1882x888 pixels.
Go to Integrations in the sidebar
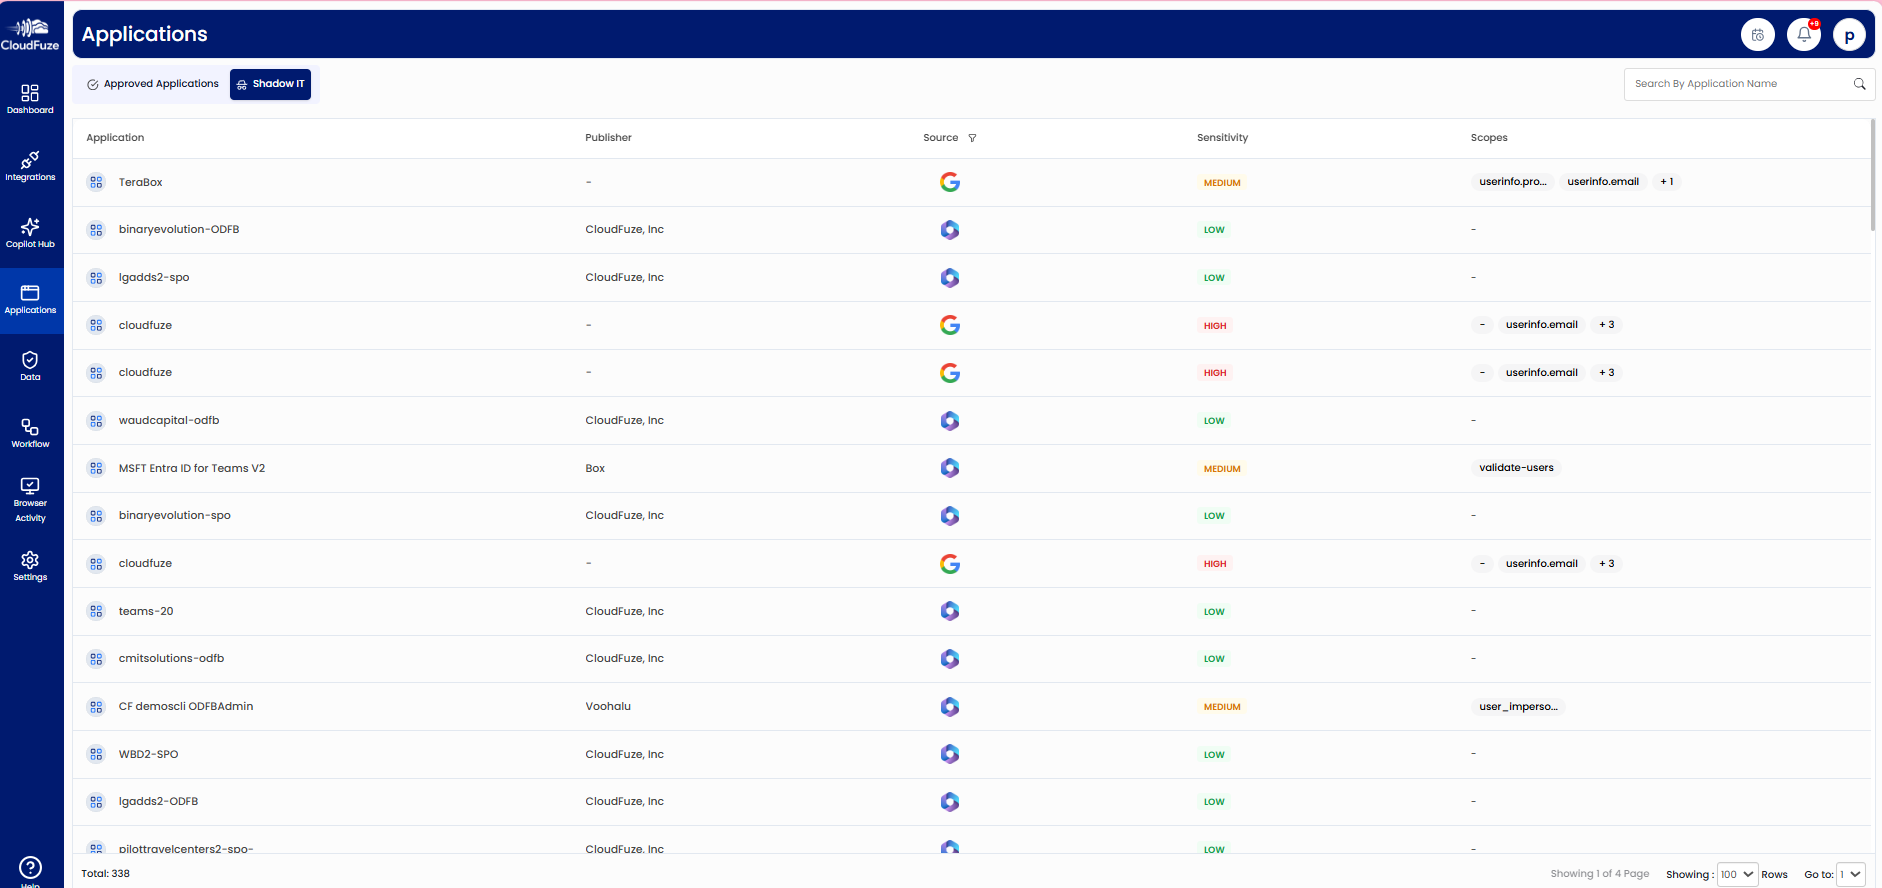tap(30, 166)
